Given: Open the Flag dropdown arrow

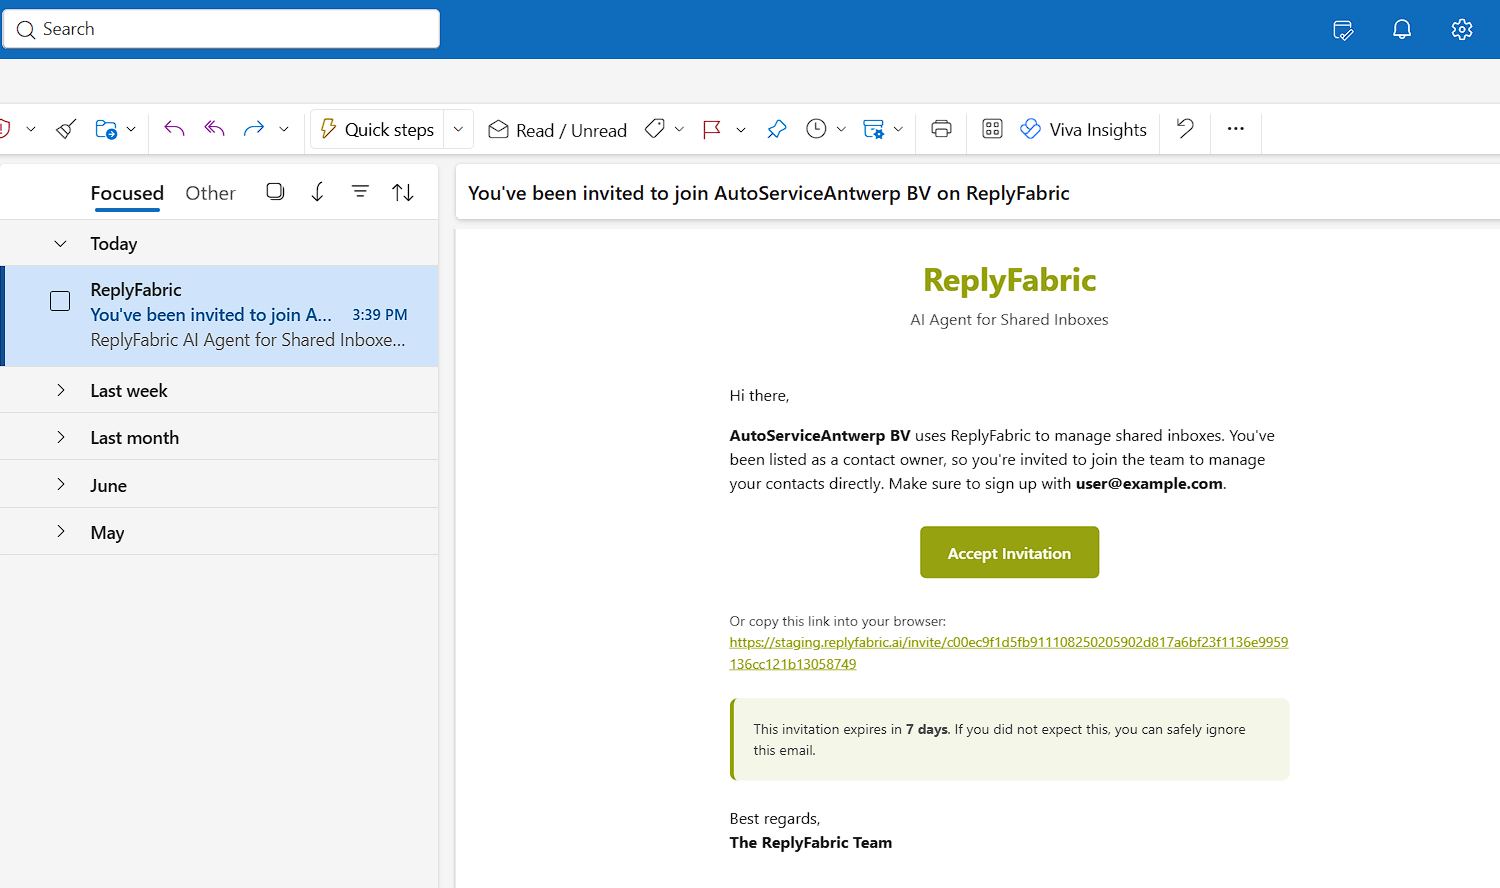Looking at the screenshot, I should click(741, 129).
